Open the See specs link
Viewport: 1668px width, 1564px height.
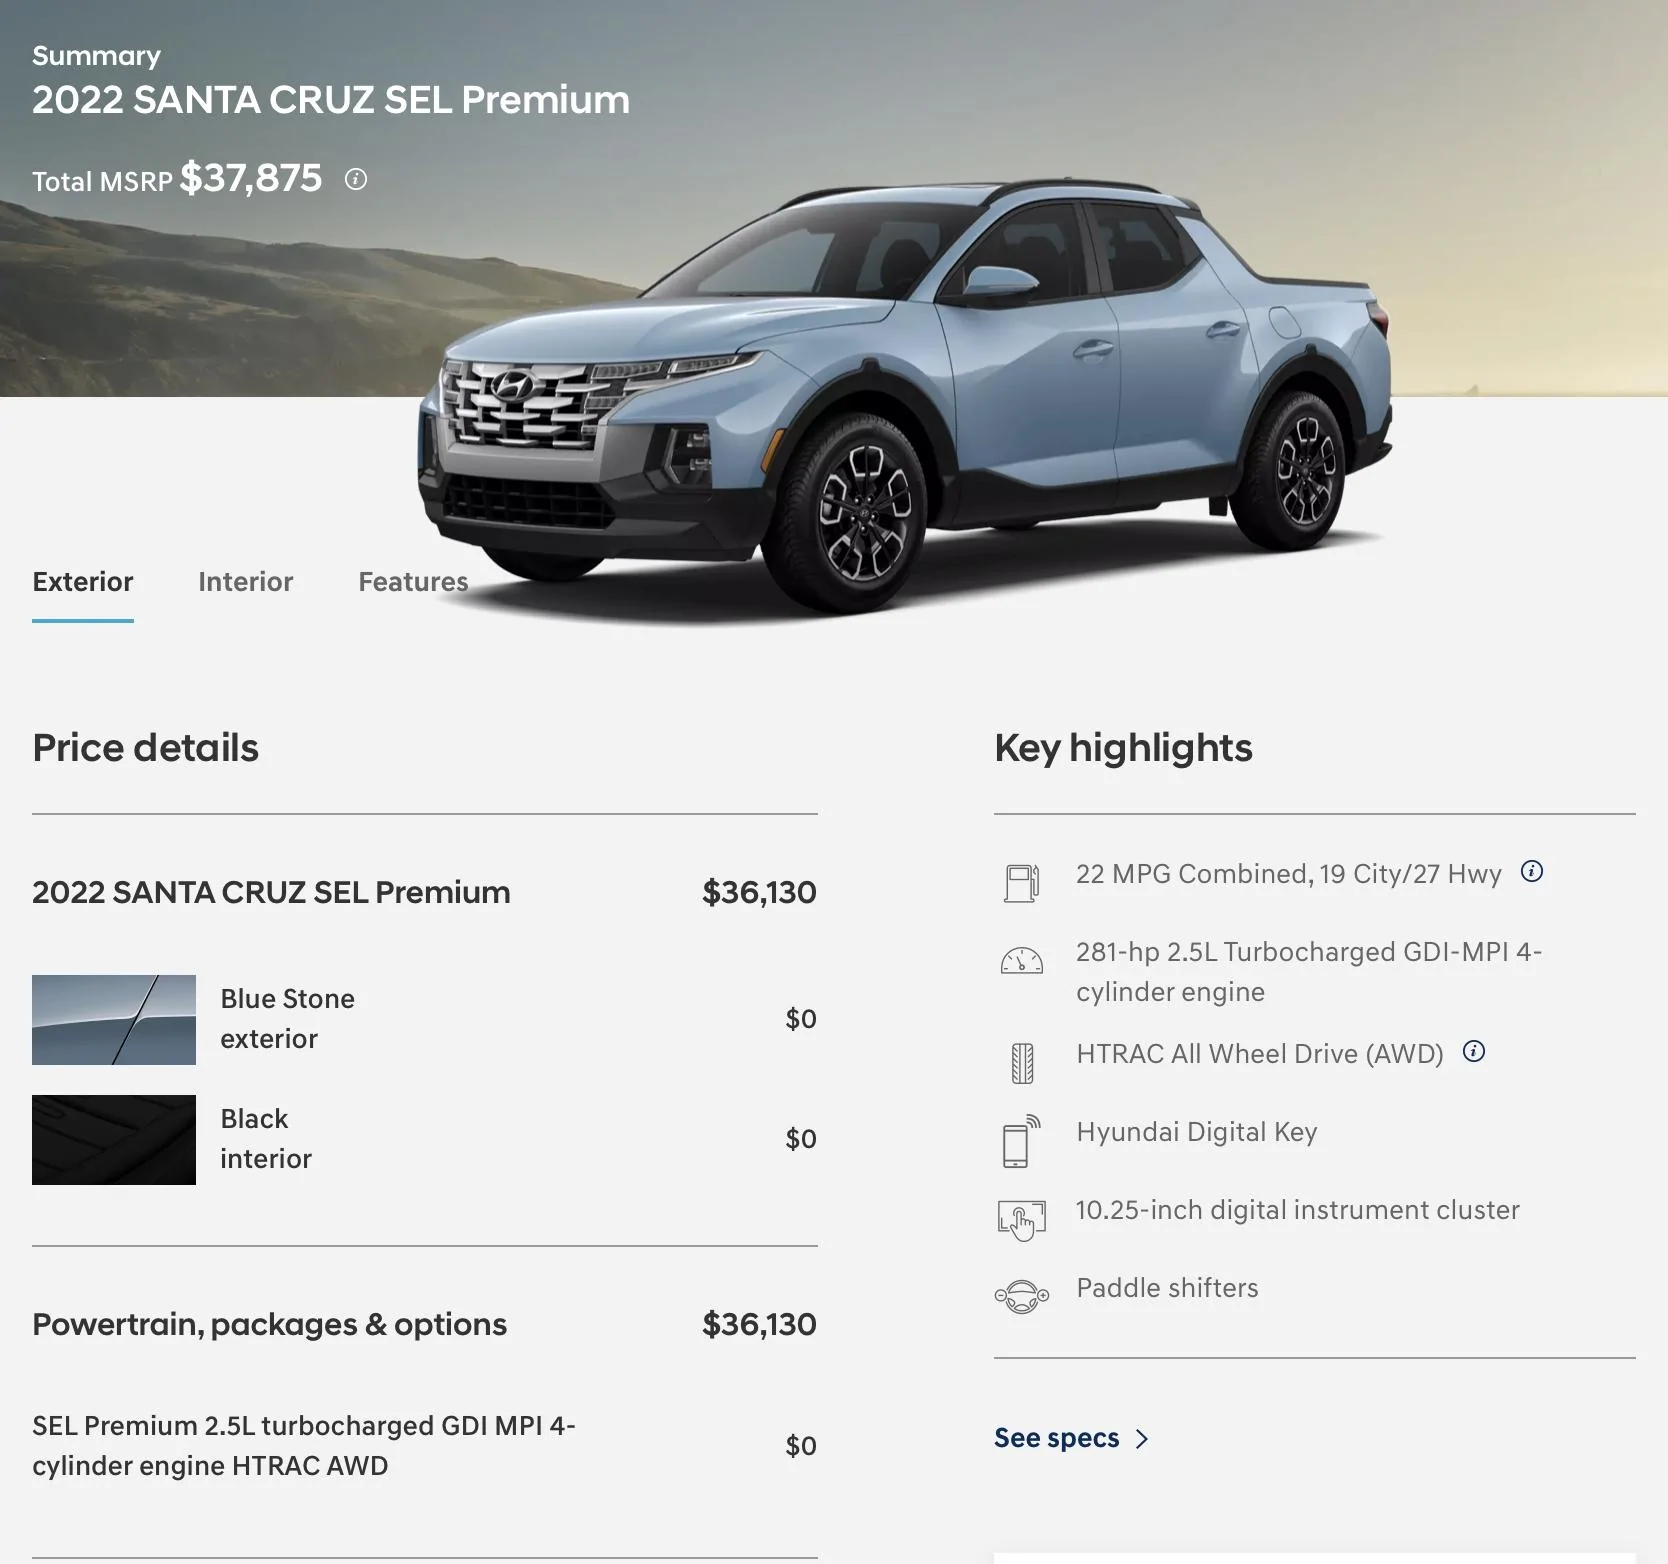(x=1072, y=1438)
